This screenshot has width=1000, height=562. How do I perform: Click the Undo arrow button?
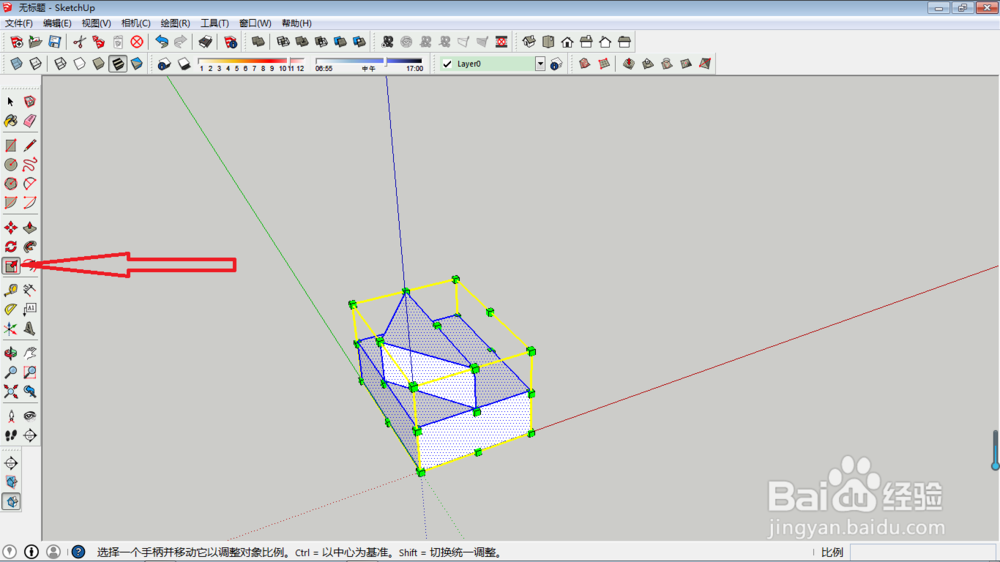pyautogui.click(x=162, y=42)
